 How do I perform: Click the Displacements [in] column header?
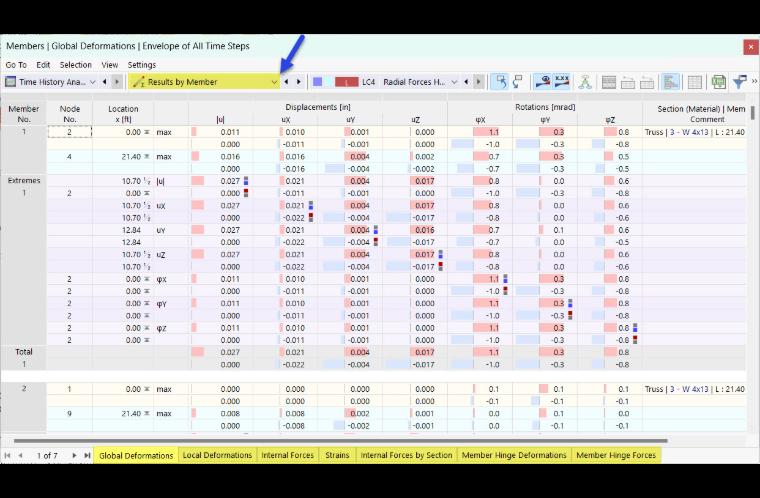point(317,107)
